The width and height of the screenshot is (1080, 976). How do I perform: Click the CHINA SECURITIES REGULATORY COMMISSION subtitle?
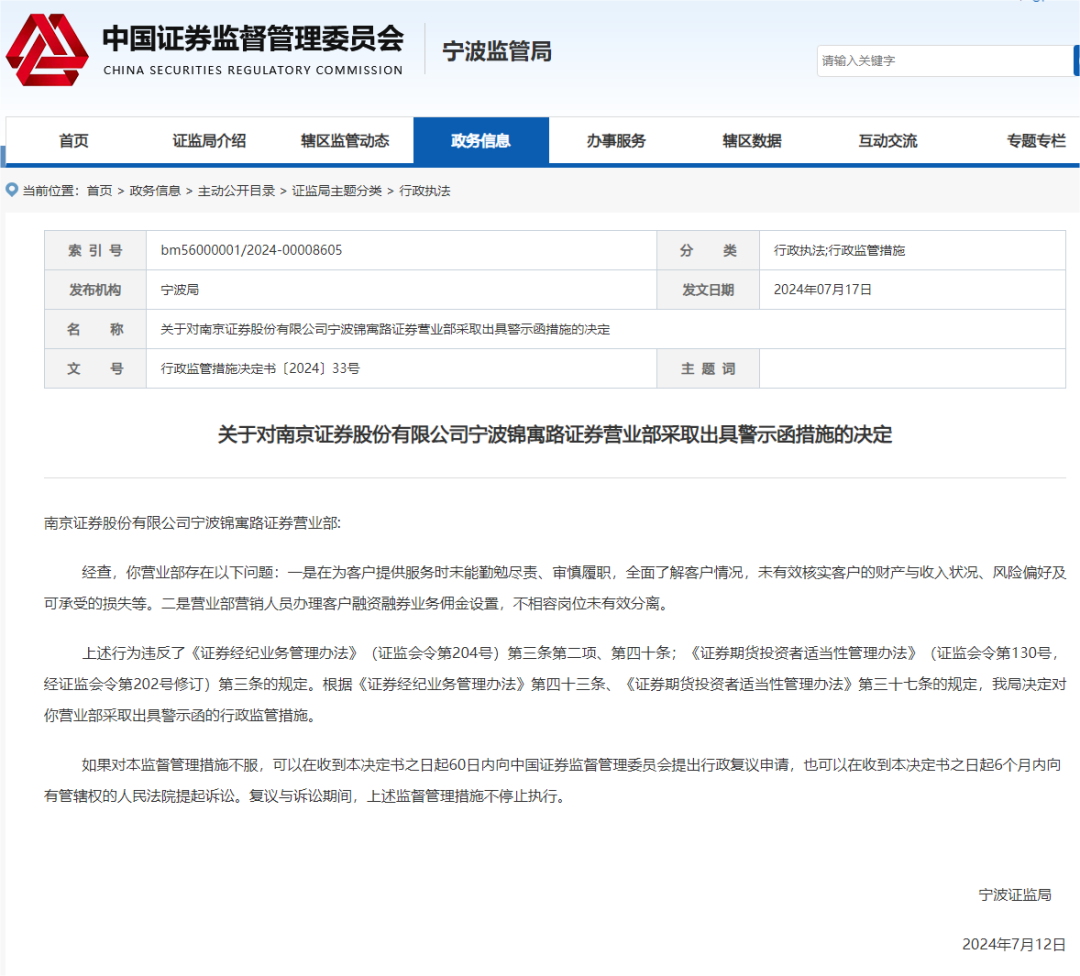tap(253, 70)
